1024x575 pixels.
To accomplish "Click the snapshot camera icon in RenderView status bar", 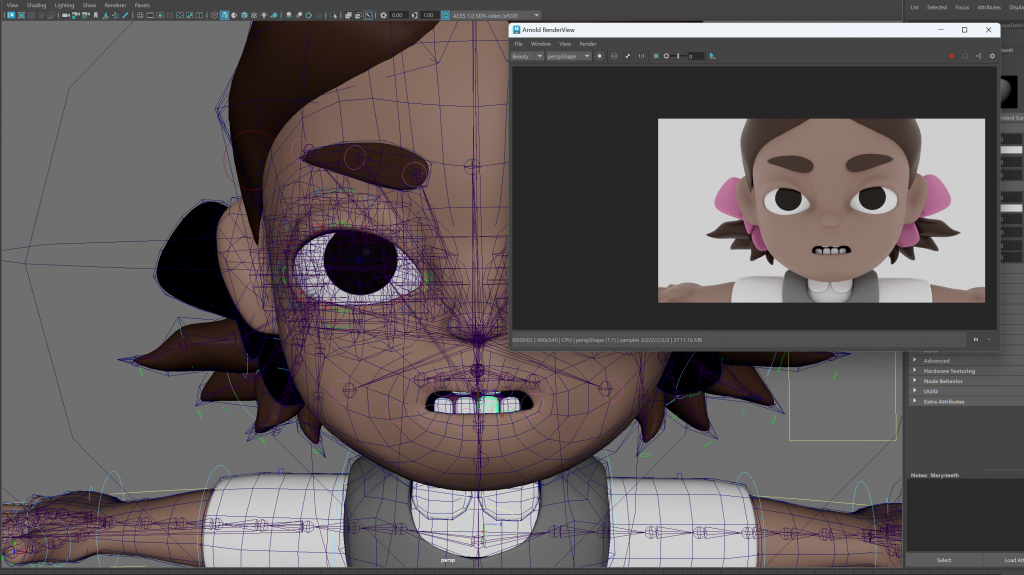I will pos(976,340).
